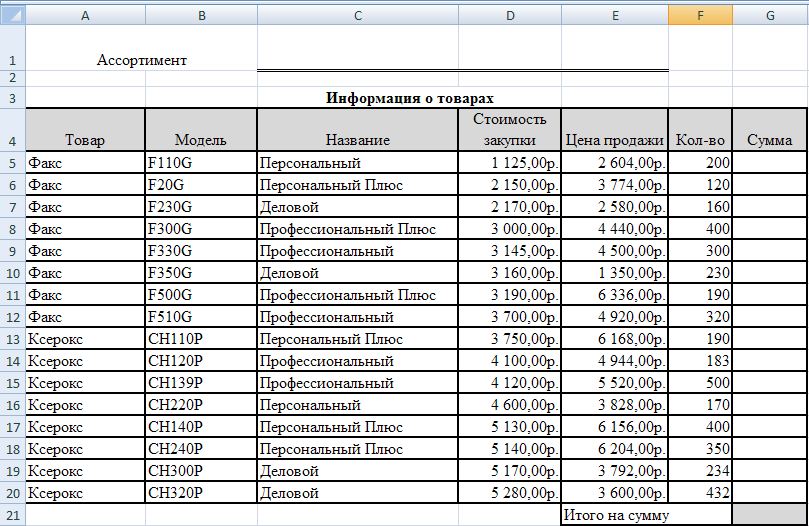Click the 4 440,00р. sale price cell
The height and width of the screenshot is (526, 809).
coord(615,229)
